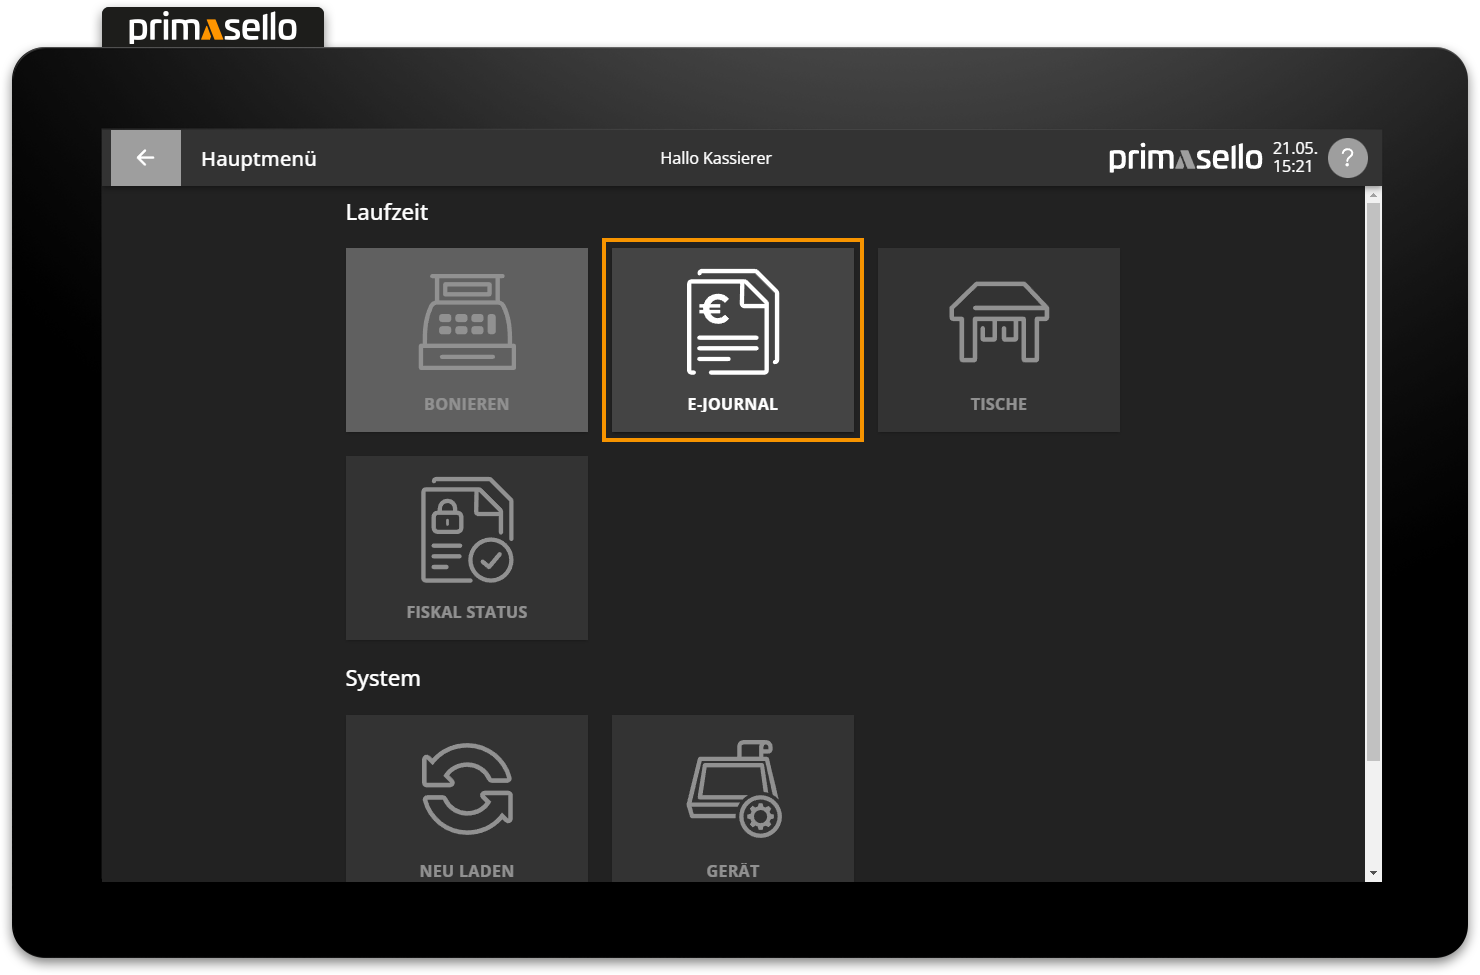Screen dimensions: 1480x975
Task: Click the scrollbar down arrow
Action: coord(1373,873)
